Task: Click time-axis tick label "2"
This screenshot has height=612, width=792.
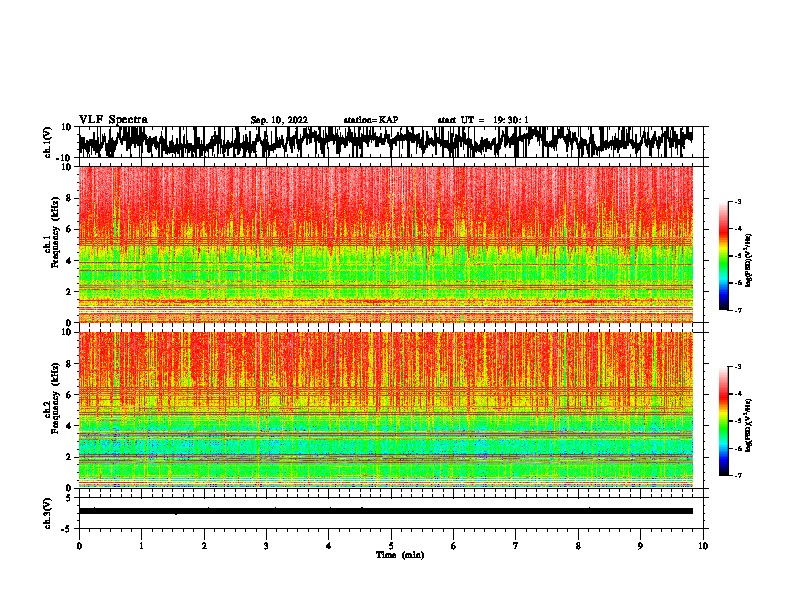Action: [204, 546]
